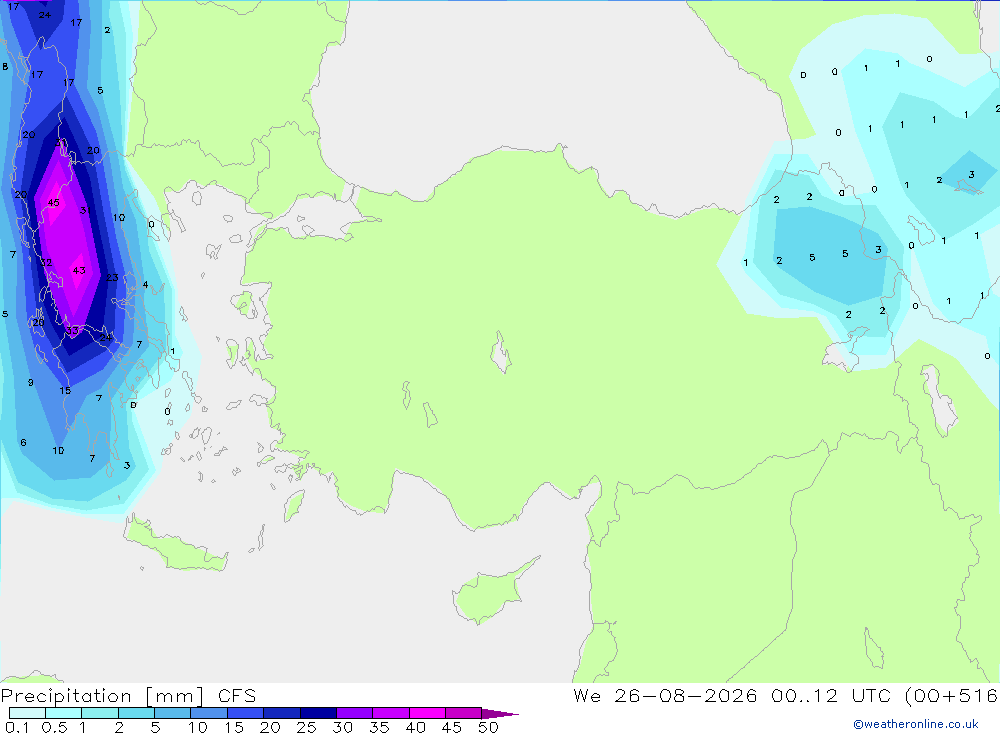Select the 1–2 mm legend color swatch
Screen dimensions: 1000x733
[x=100, y=713]
